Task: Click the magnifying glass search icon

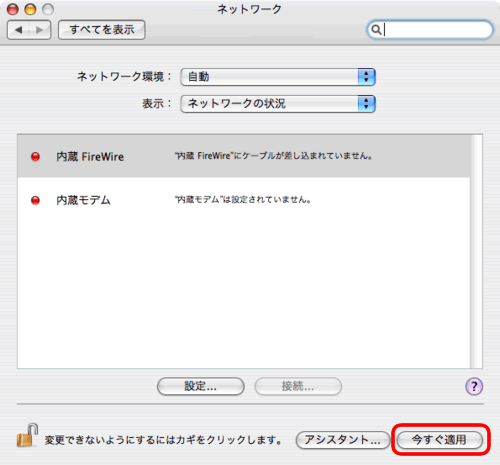Action: click(376, 30)
